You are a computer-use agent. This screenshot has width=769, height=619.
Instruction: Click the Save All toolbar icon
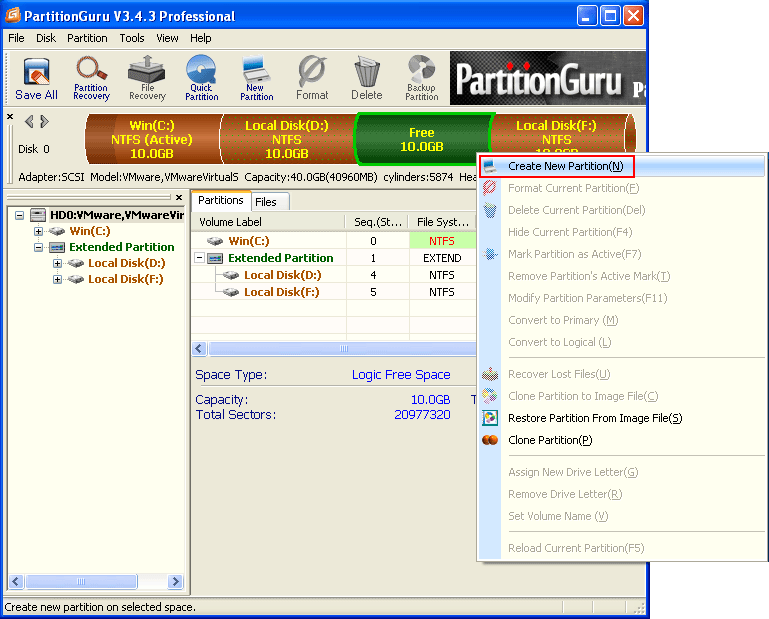[36, 78]
